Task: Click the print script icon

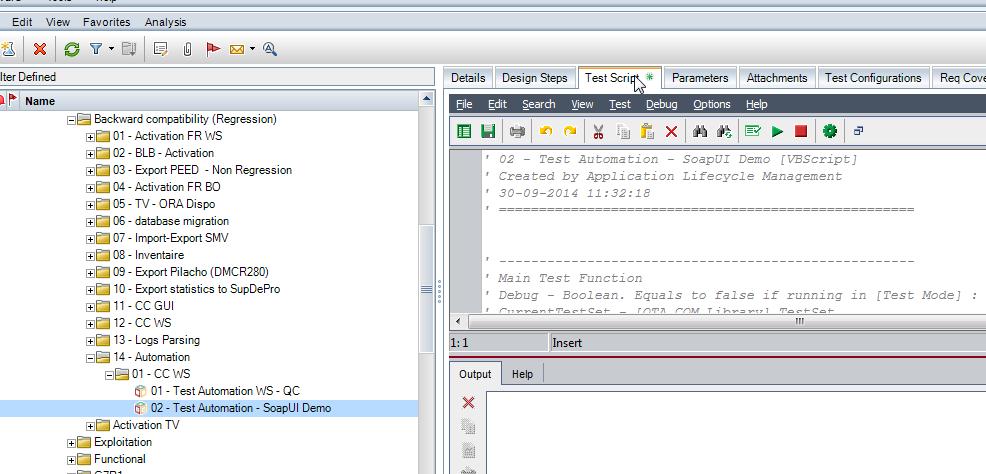Action: coord(517,131)
